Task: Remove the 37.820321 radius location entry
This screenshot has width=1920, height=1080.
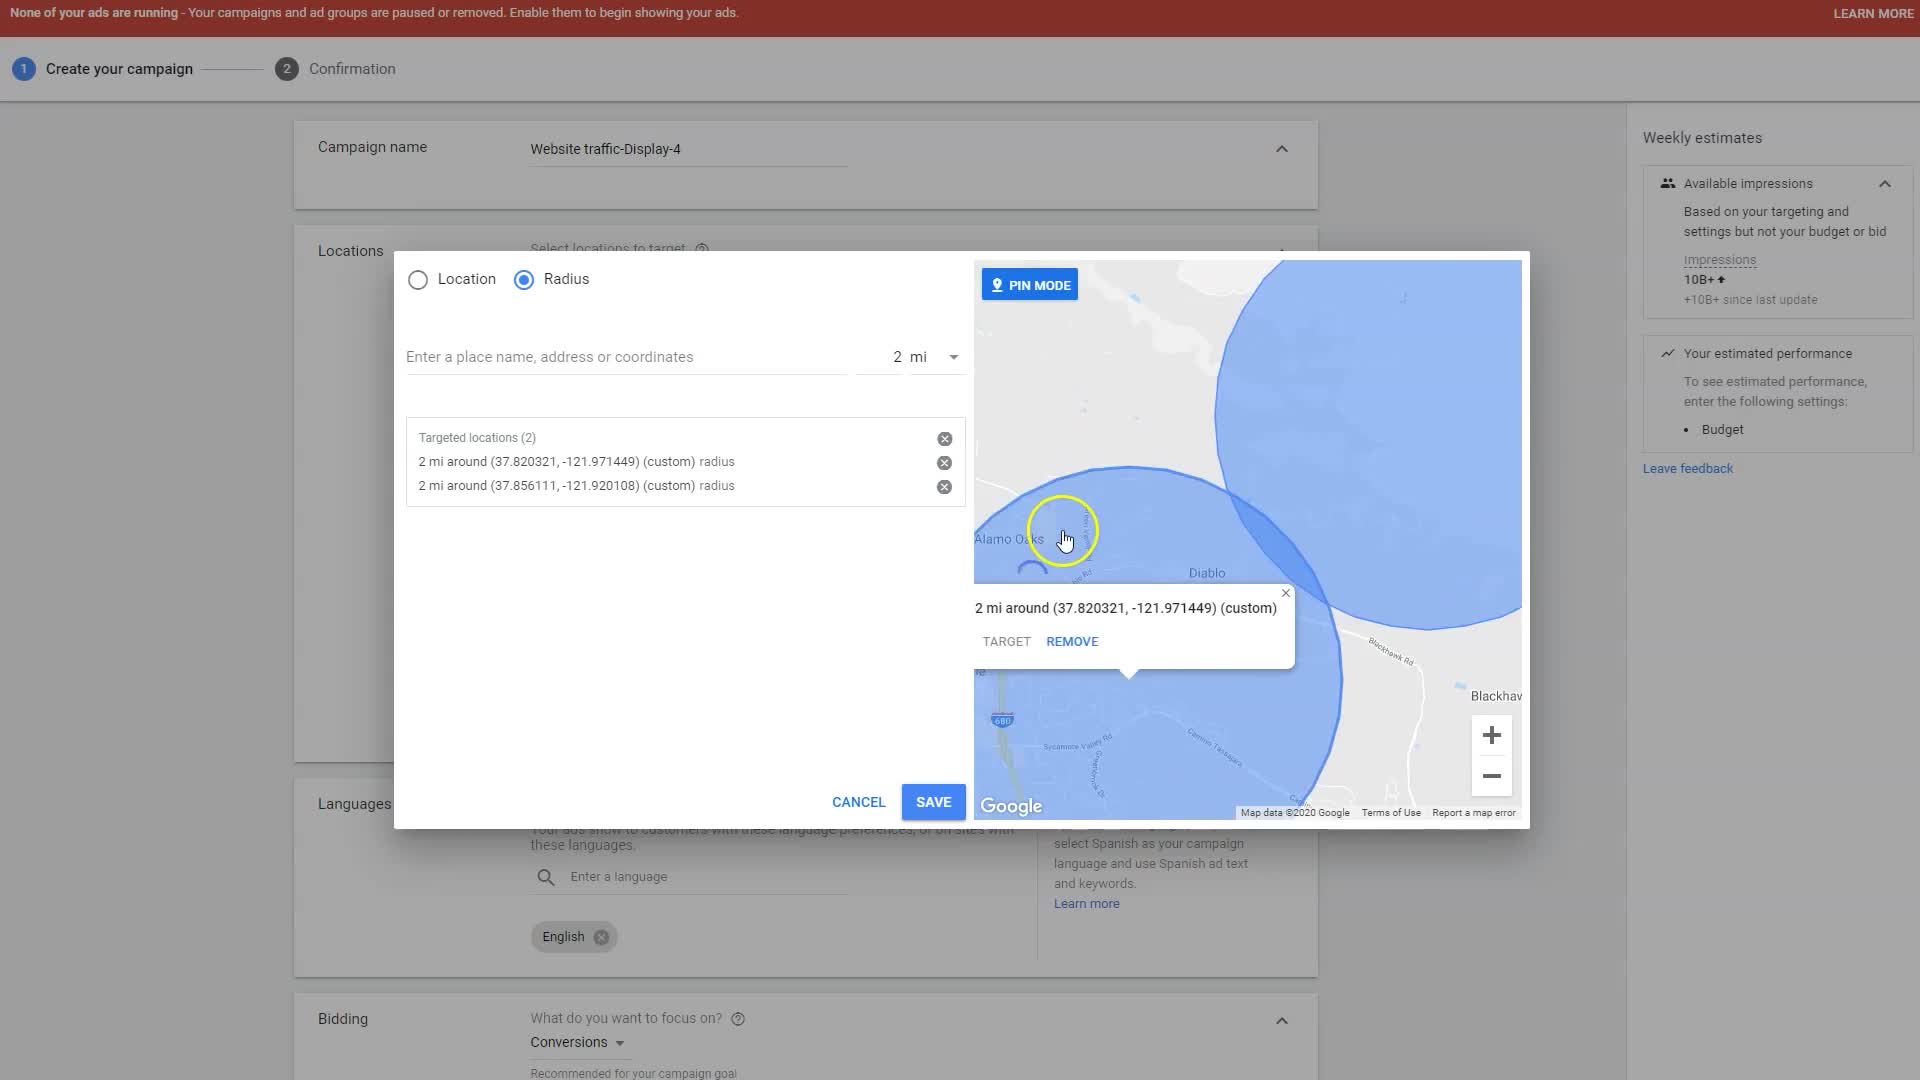Action: click(x=944, y=463)
